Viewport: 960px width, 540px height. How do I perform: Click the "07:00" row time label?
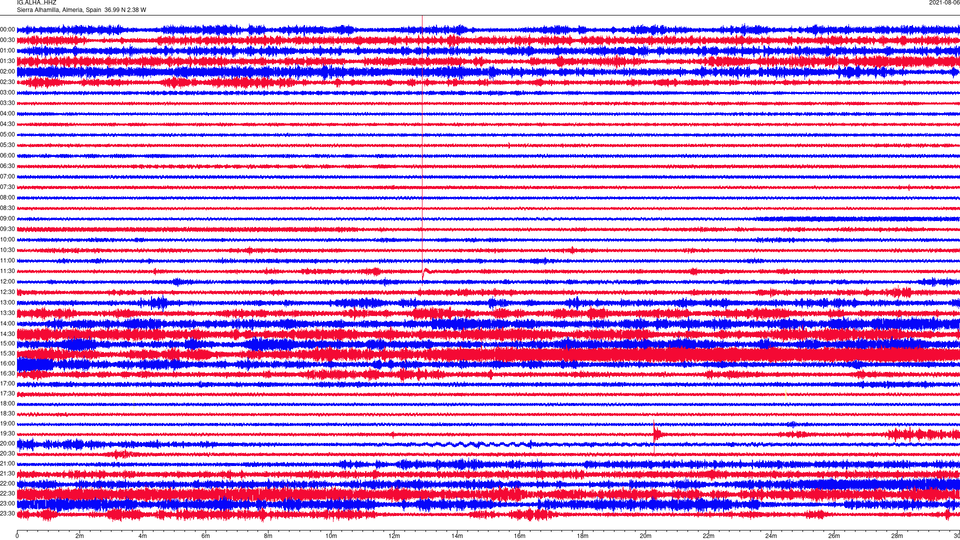coord(7,176)
